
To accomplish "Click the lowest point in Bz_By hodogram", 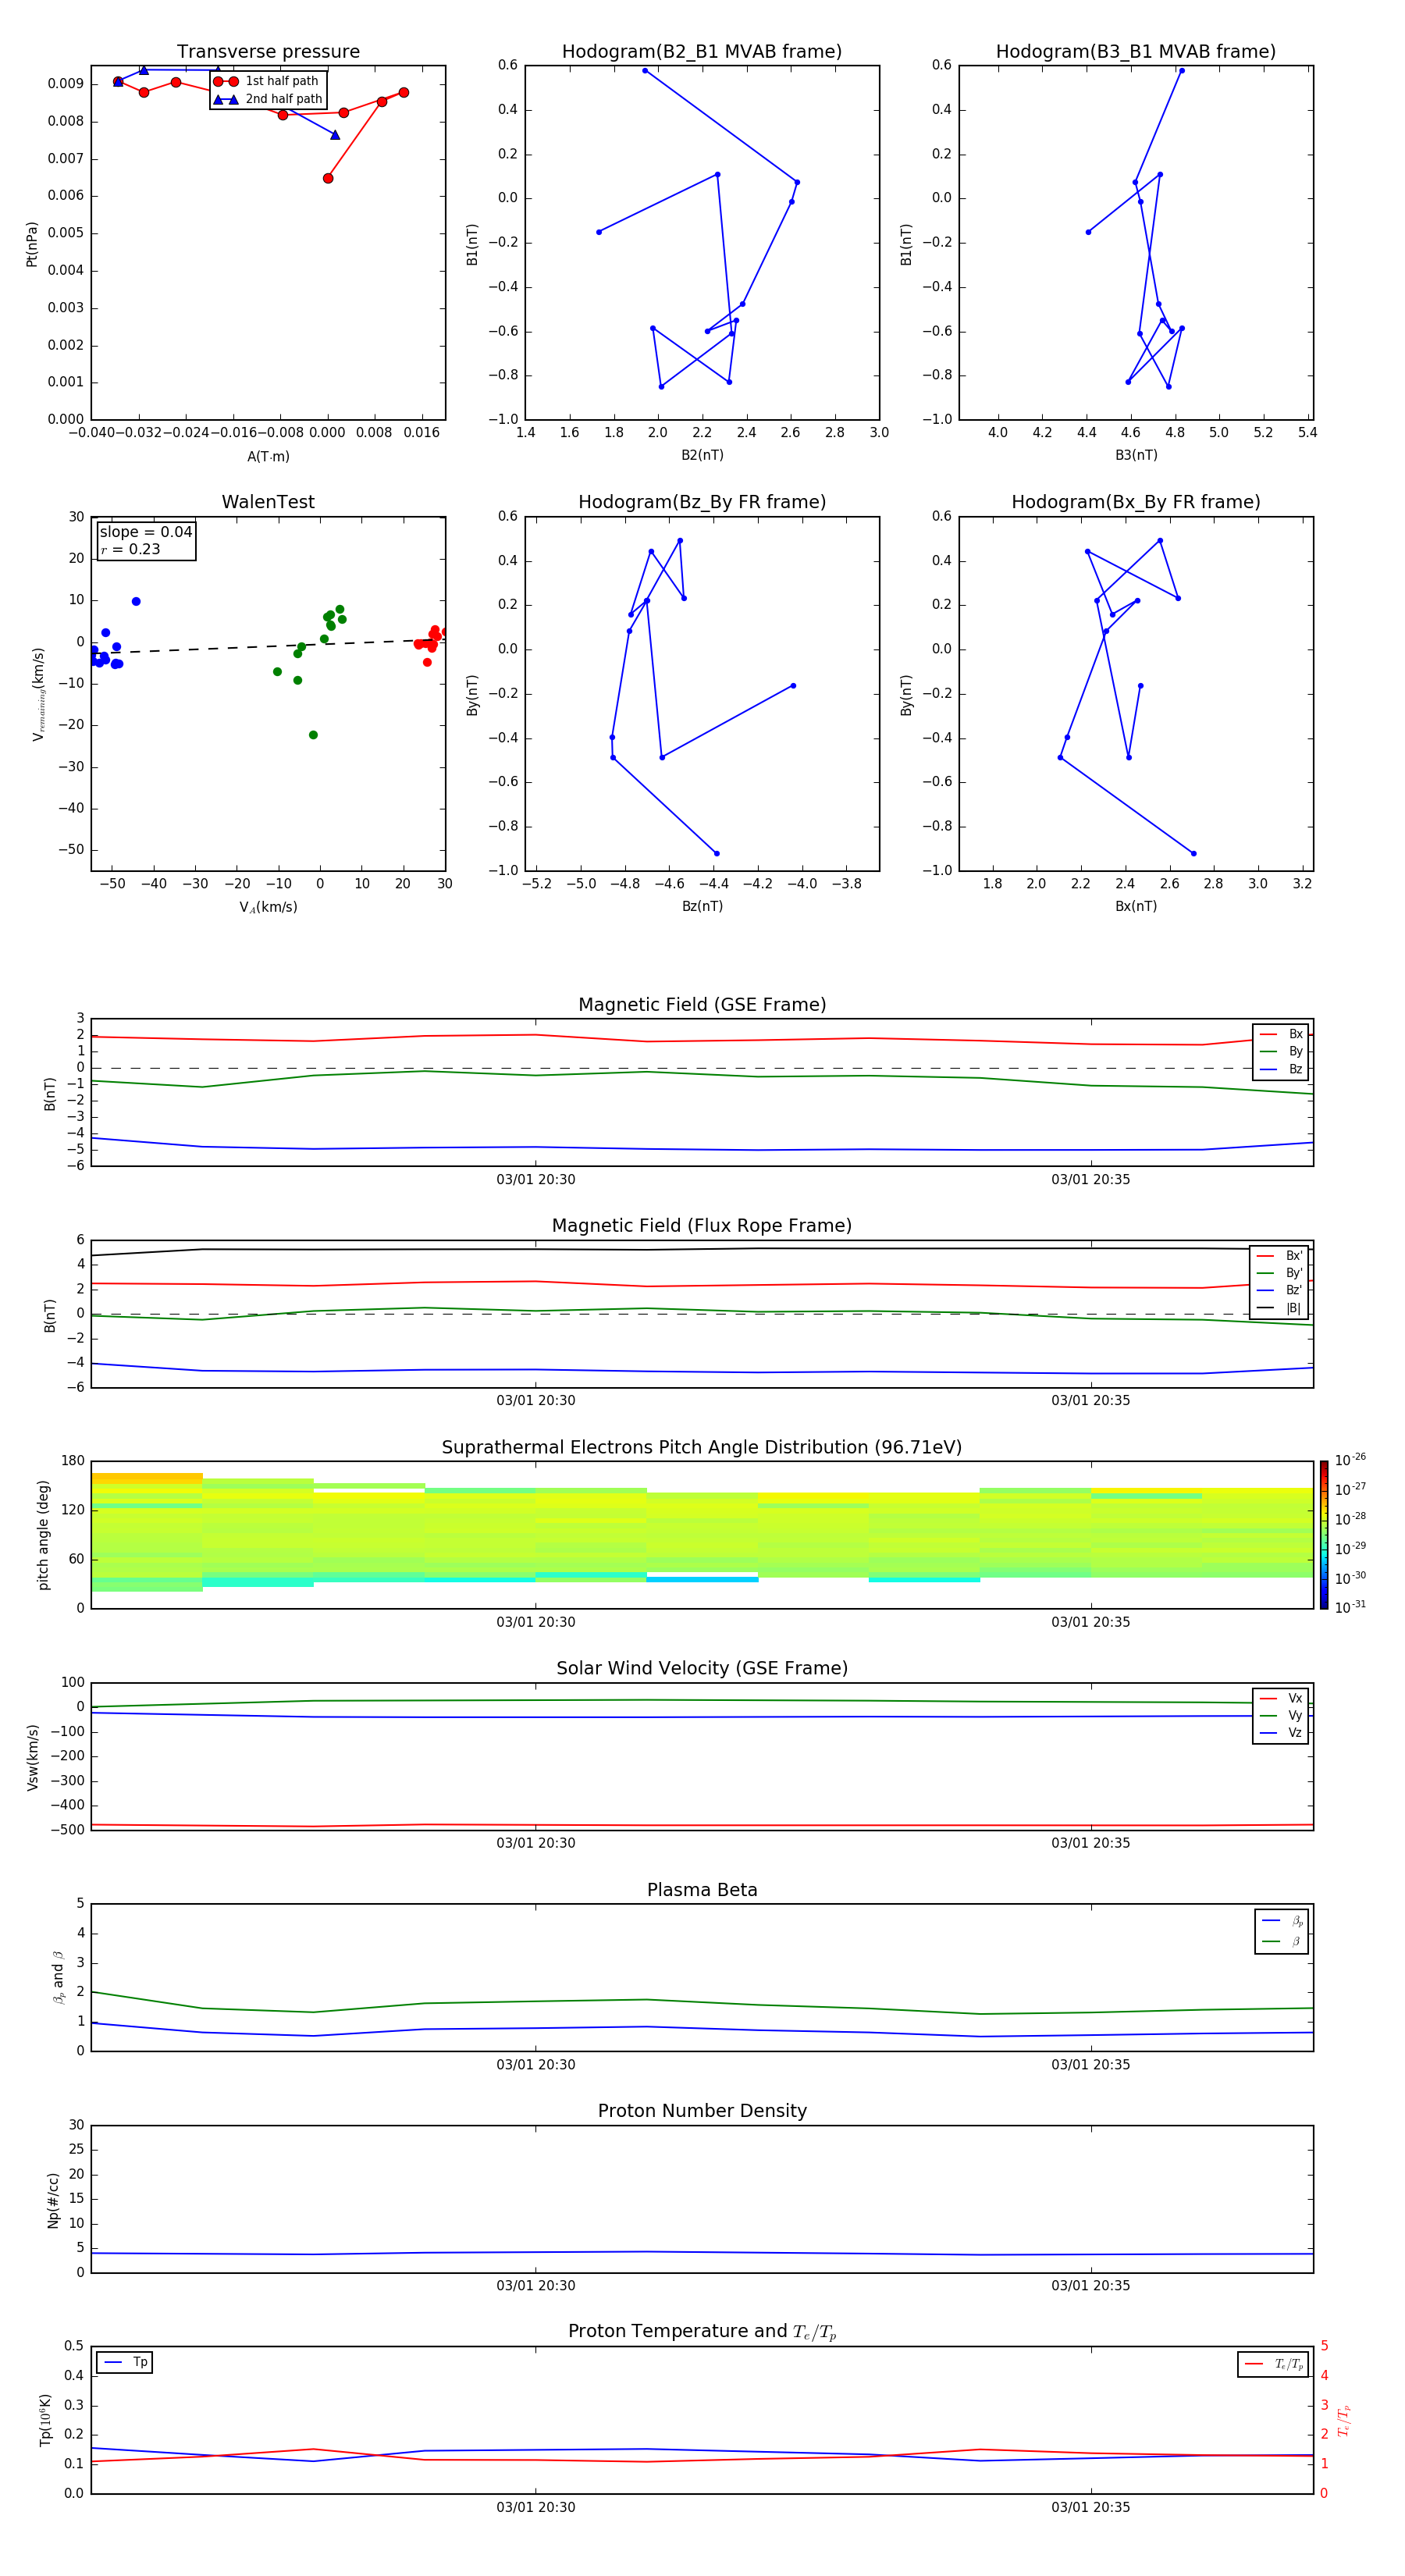I will (x=716, y=853).
